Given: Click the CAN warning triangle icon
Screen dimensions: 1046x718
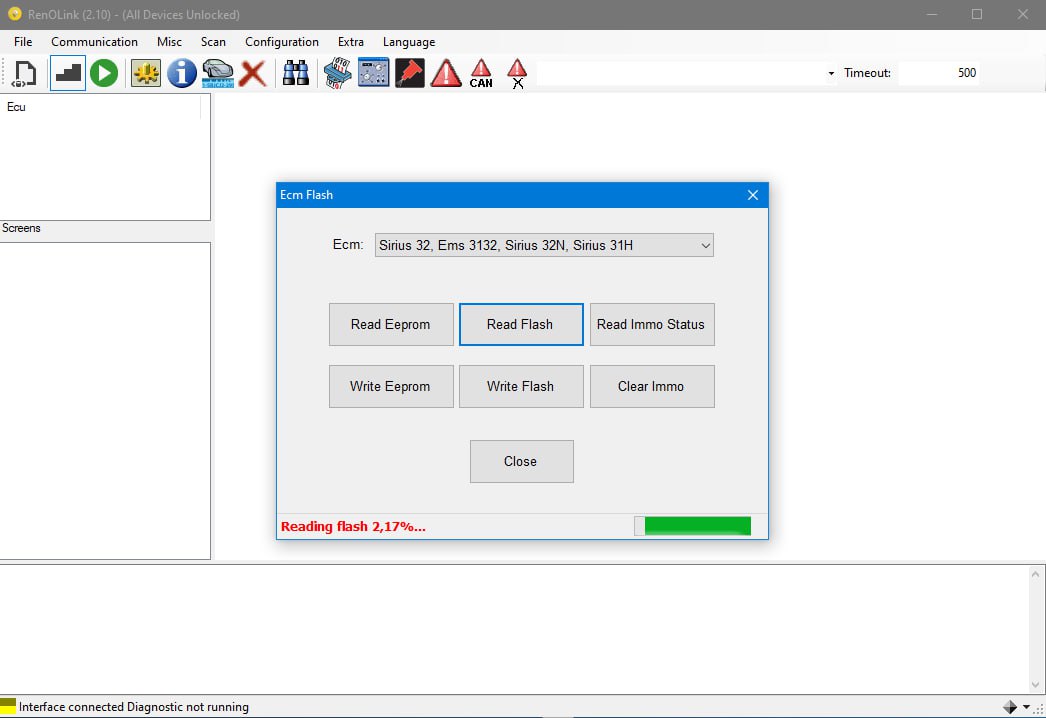Looking at the screenshot, I should point(481,73).
